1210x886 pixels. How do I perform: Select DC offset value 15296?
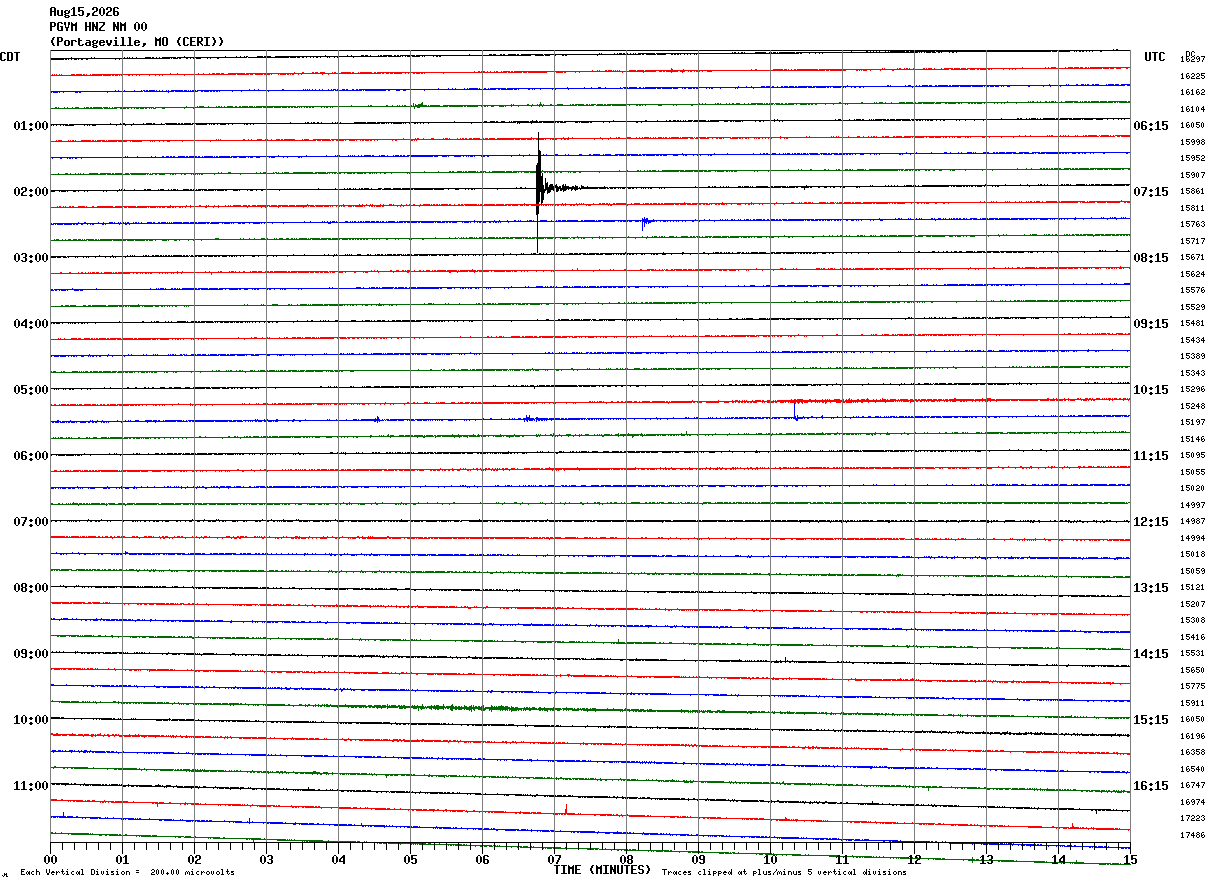(1192, 389)
